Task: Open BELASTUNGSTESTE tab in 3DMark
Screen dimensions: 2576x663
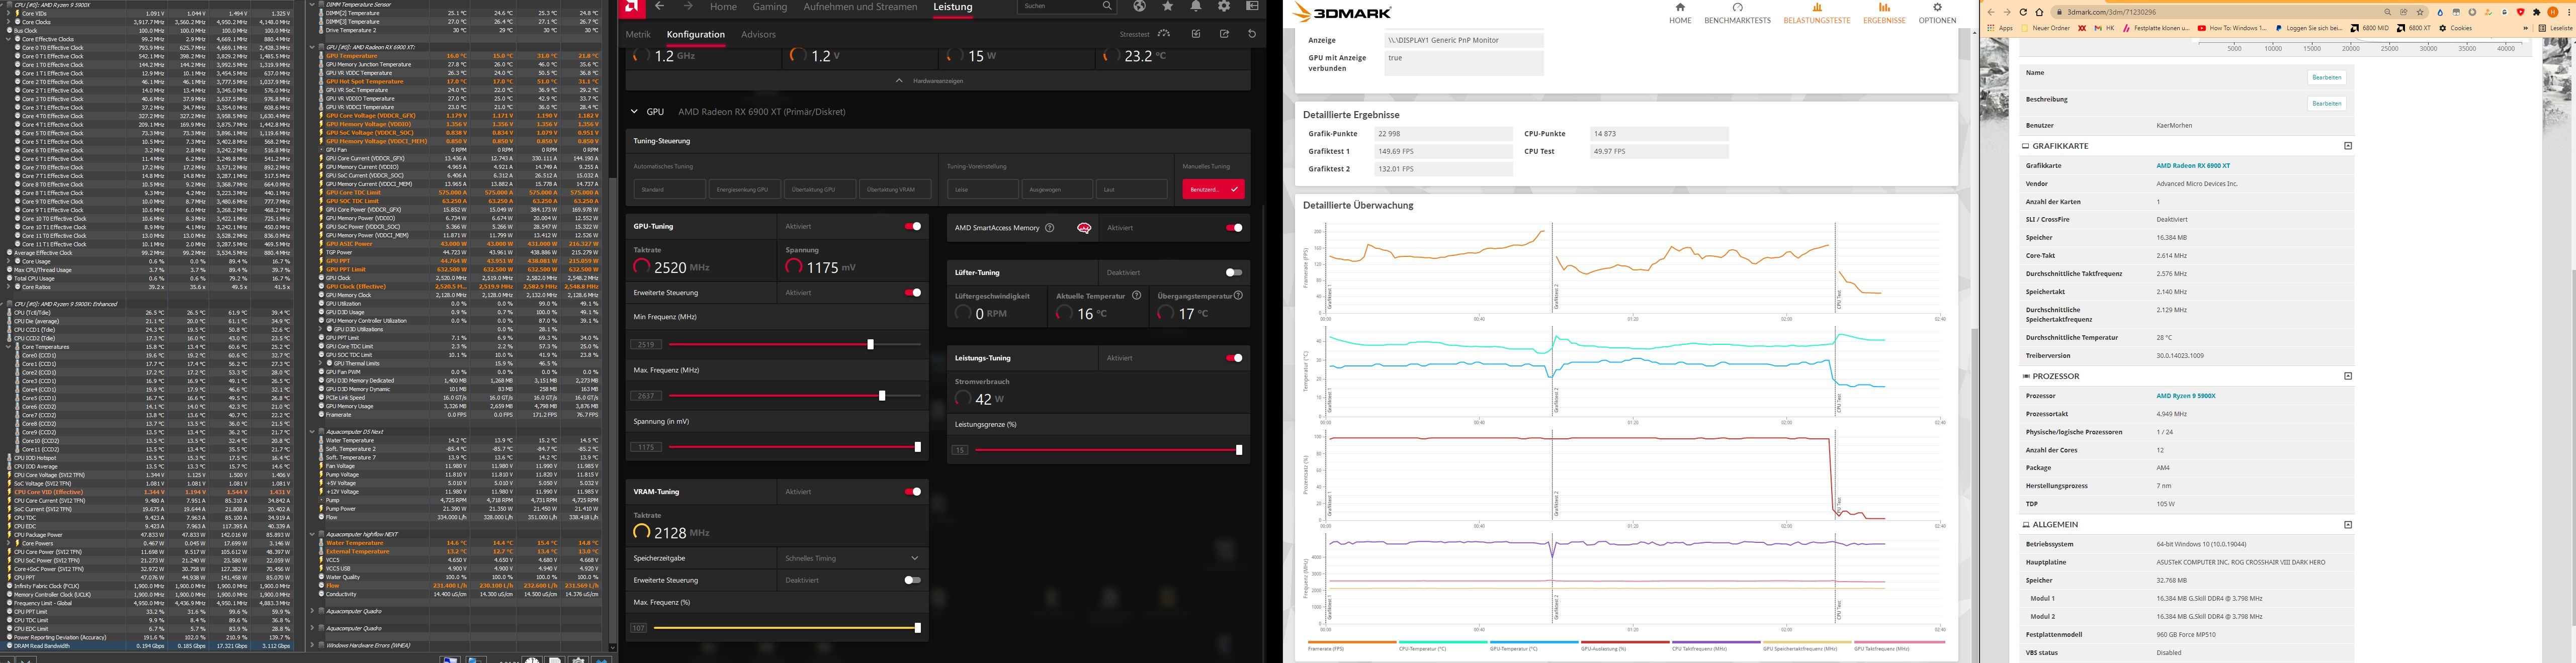Action: 1817,13
